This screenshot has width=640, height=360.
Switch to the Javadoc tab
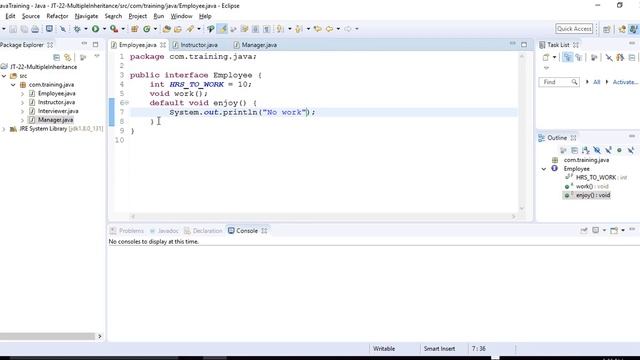click(x=164, y=231)
